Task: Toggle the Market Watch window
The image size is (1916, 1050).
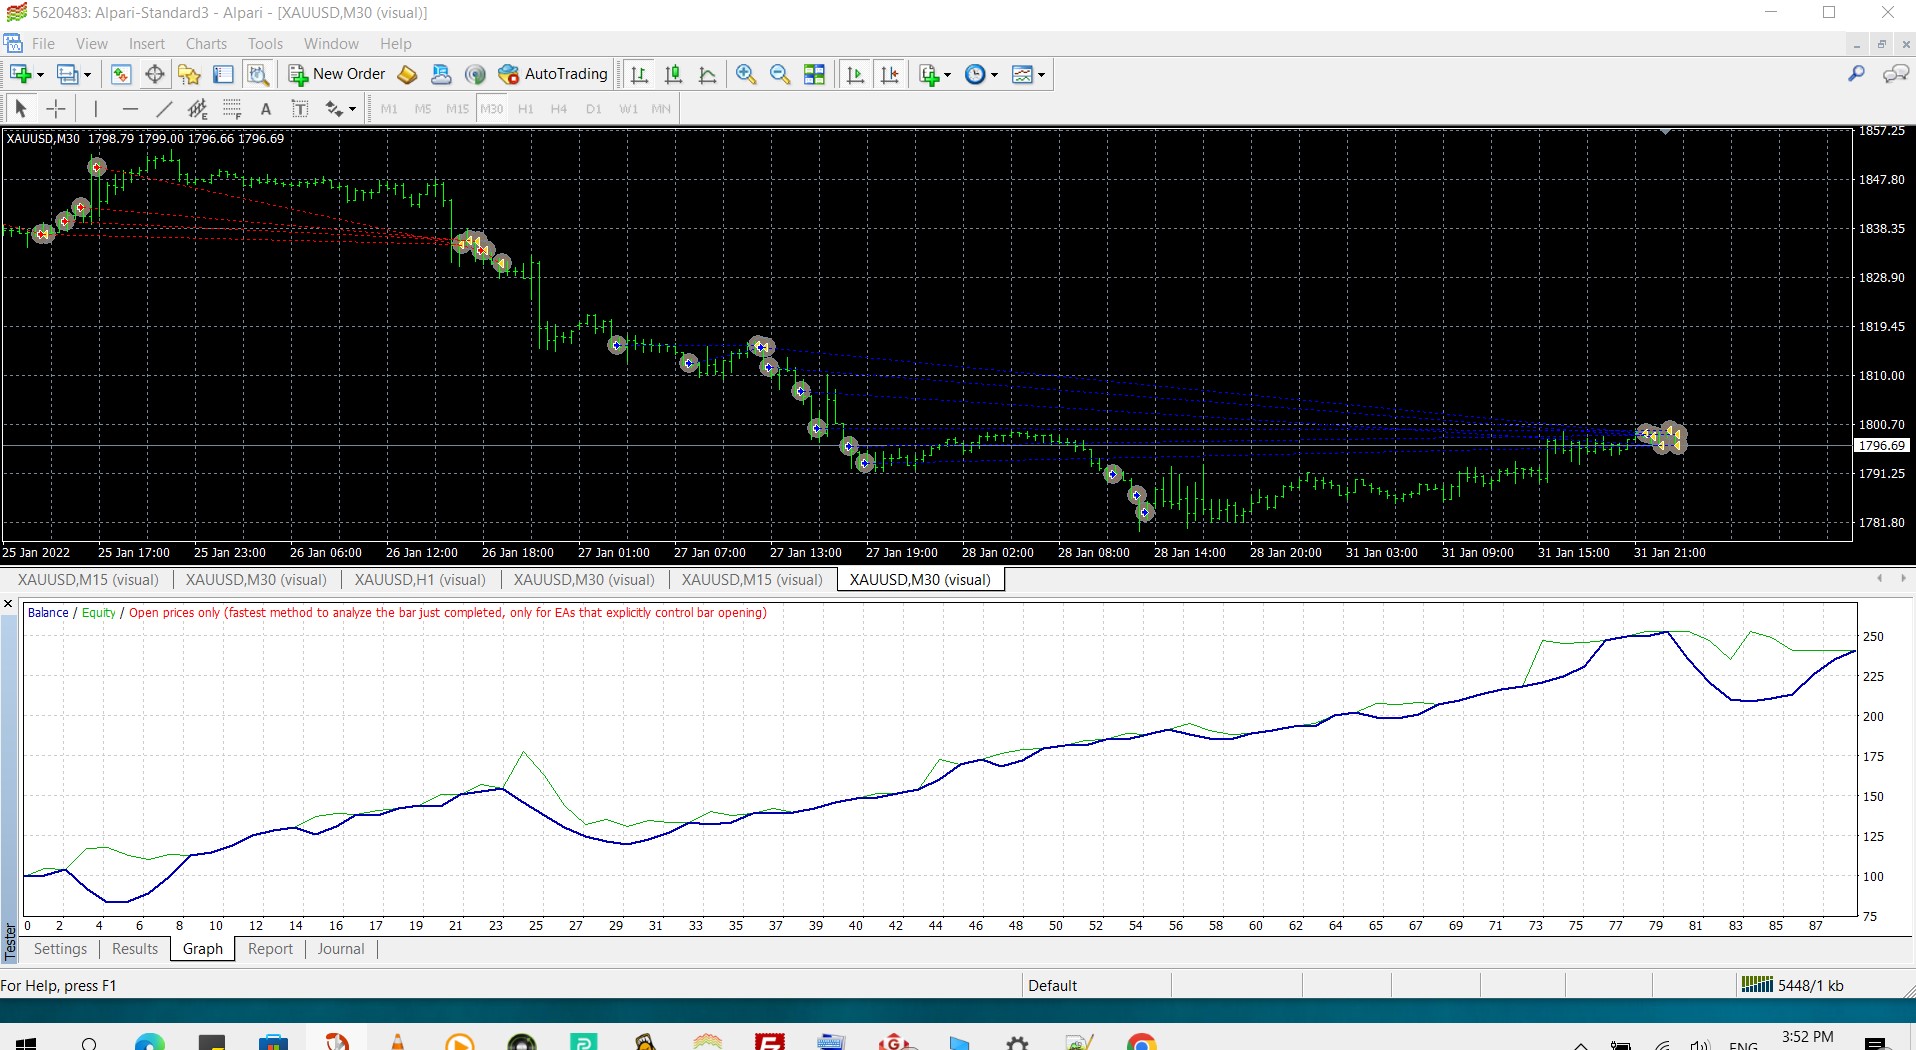Action: [x=120, y=74]
